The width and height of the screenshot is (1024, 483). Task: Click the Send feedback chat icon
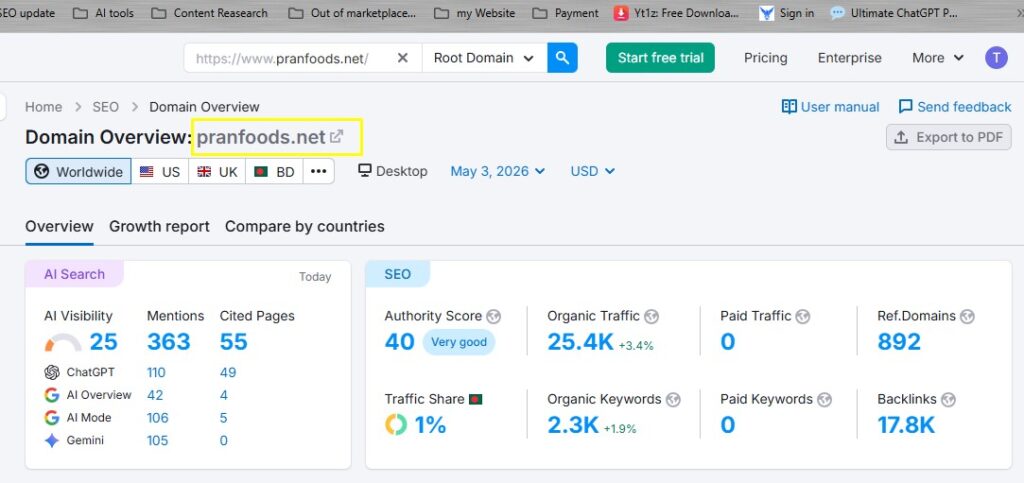point(906,106)
